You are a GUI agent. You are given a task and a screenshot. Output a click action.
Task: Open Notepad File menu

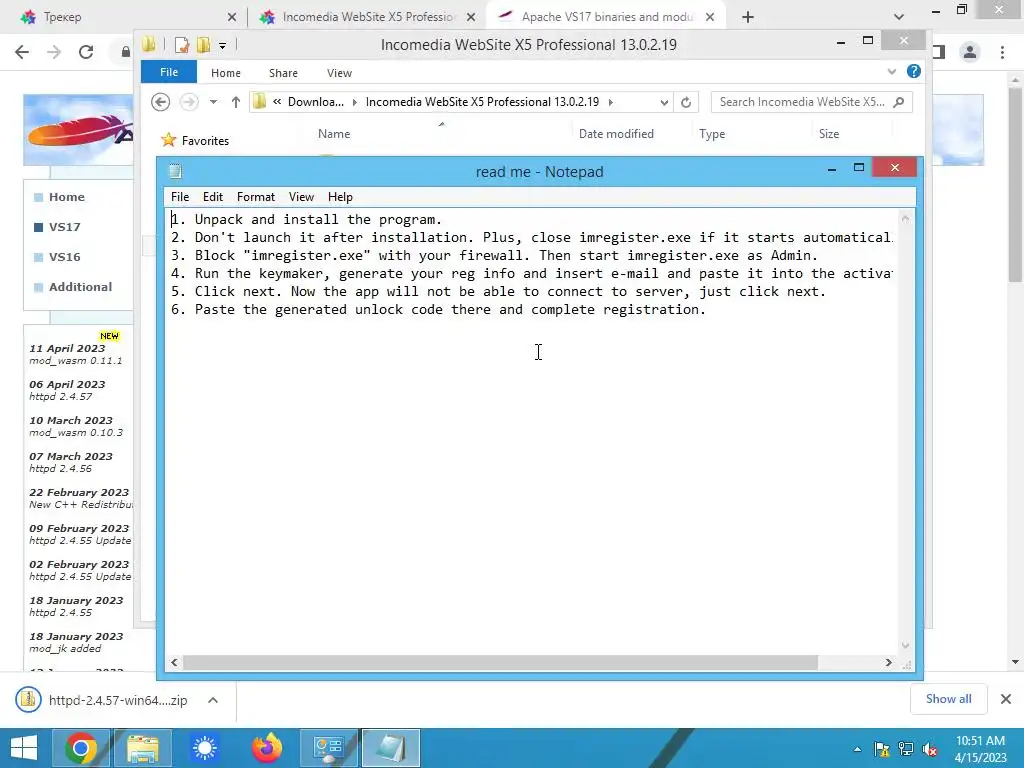point(180,197)
